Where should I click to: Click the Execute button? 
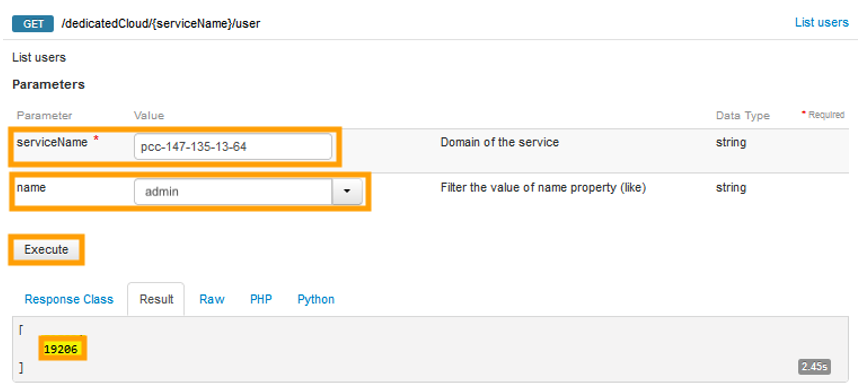[x=46, y=250]
